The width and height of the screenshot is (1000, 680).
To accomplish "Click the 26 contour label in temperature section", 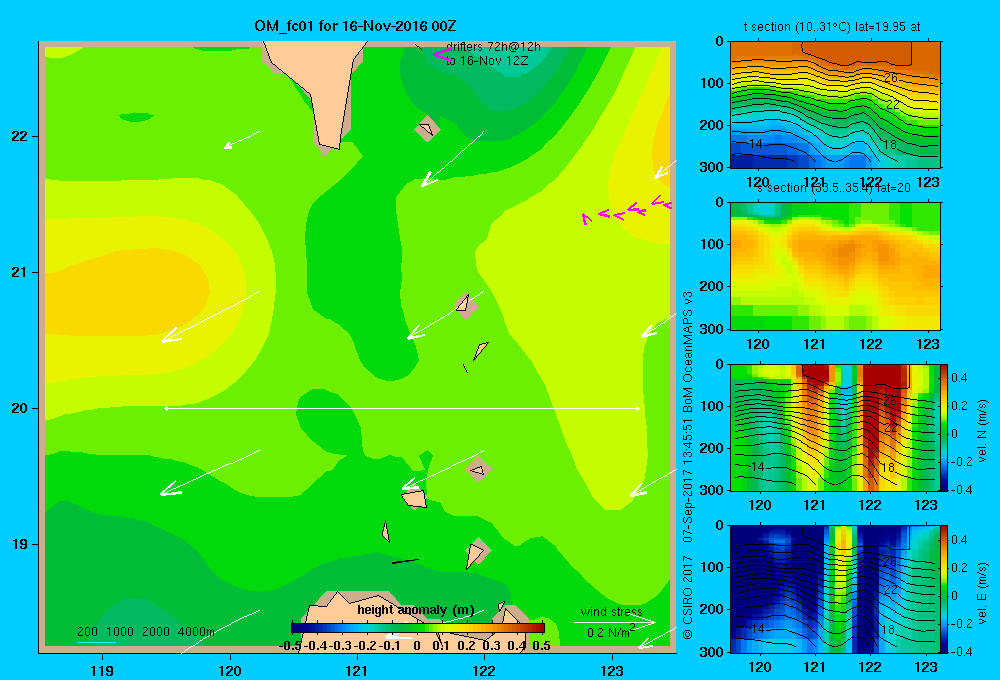I will coord(890,78).
